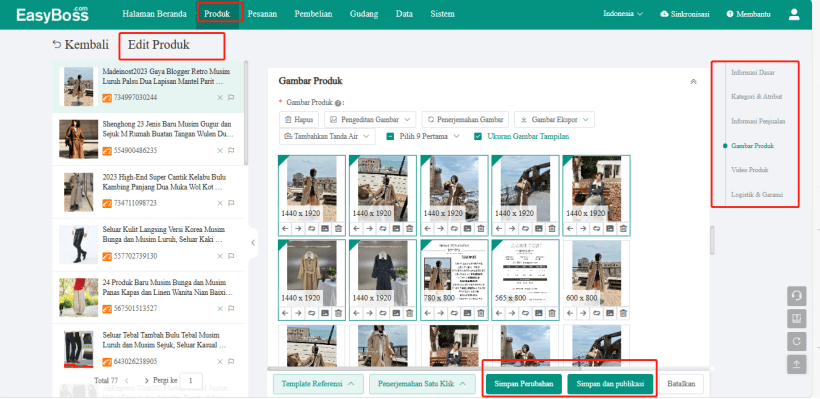Delete the first product image via trash icon
The image size is (820, 399).
[338, 229]
